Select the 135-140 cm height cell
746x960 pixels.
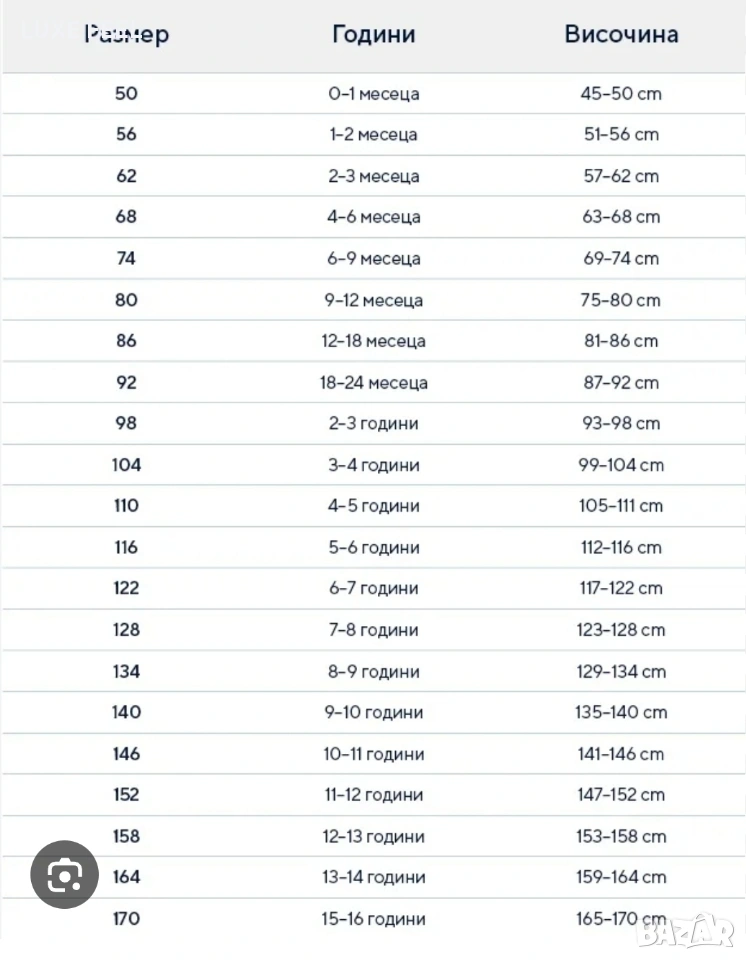pyautogui.click(x=621, y=712)
